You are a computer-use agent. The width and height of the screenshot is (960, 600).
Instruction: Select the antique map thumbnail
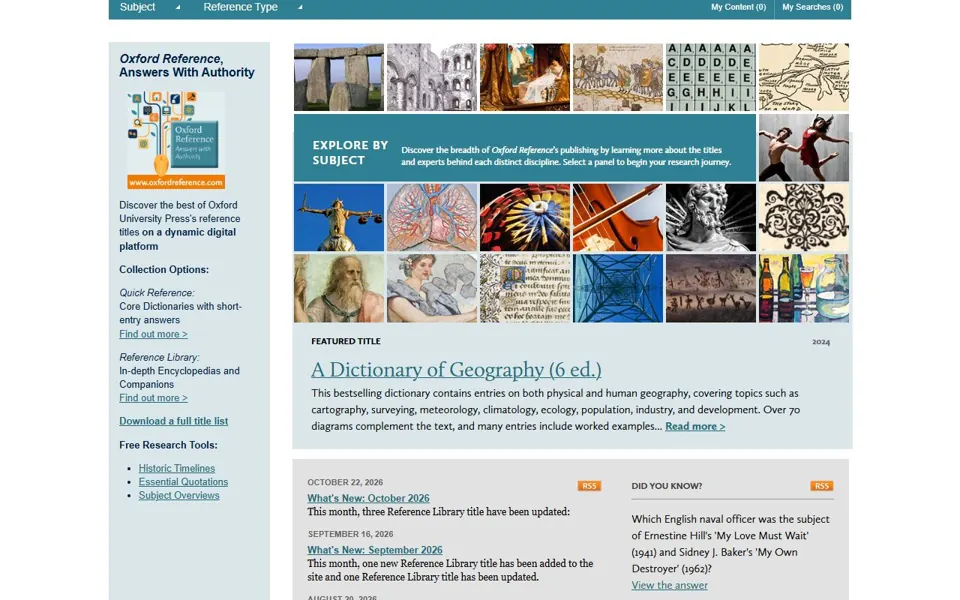pyautogui.click(x=804, y=77)
